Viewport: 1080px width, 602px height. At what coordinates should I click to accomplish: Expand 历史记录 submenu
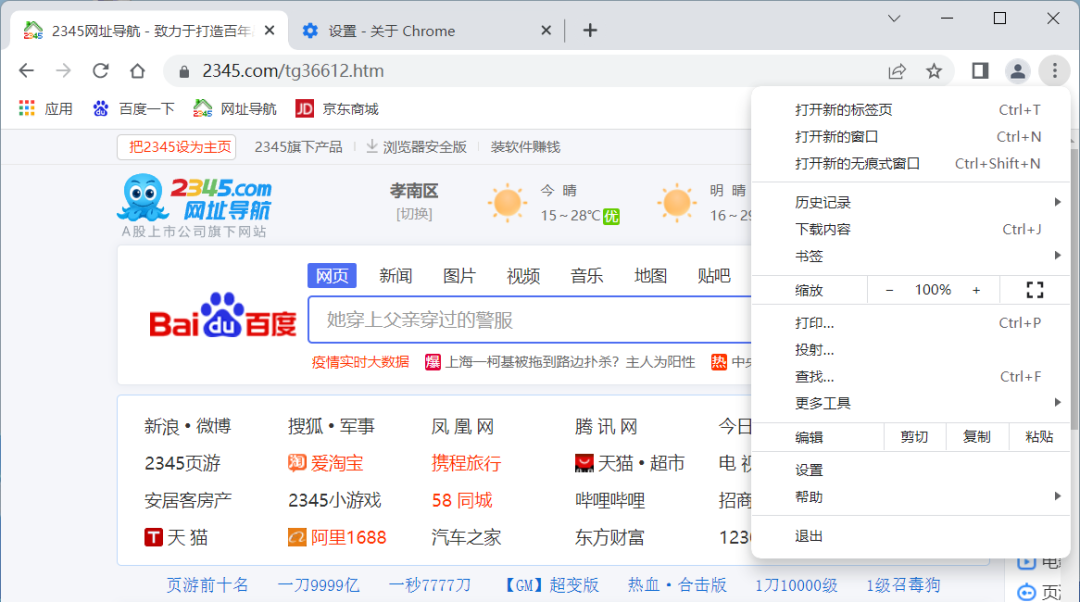pos(911,202)
